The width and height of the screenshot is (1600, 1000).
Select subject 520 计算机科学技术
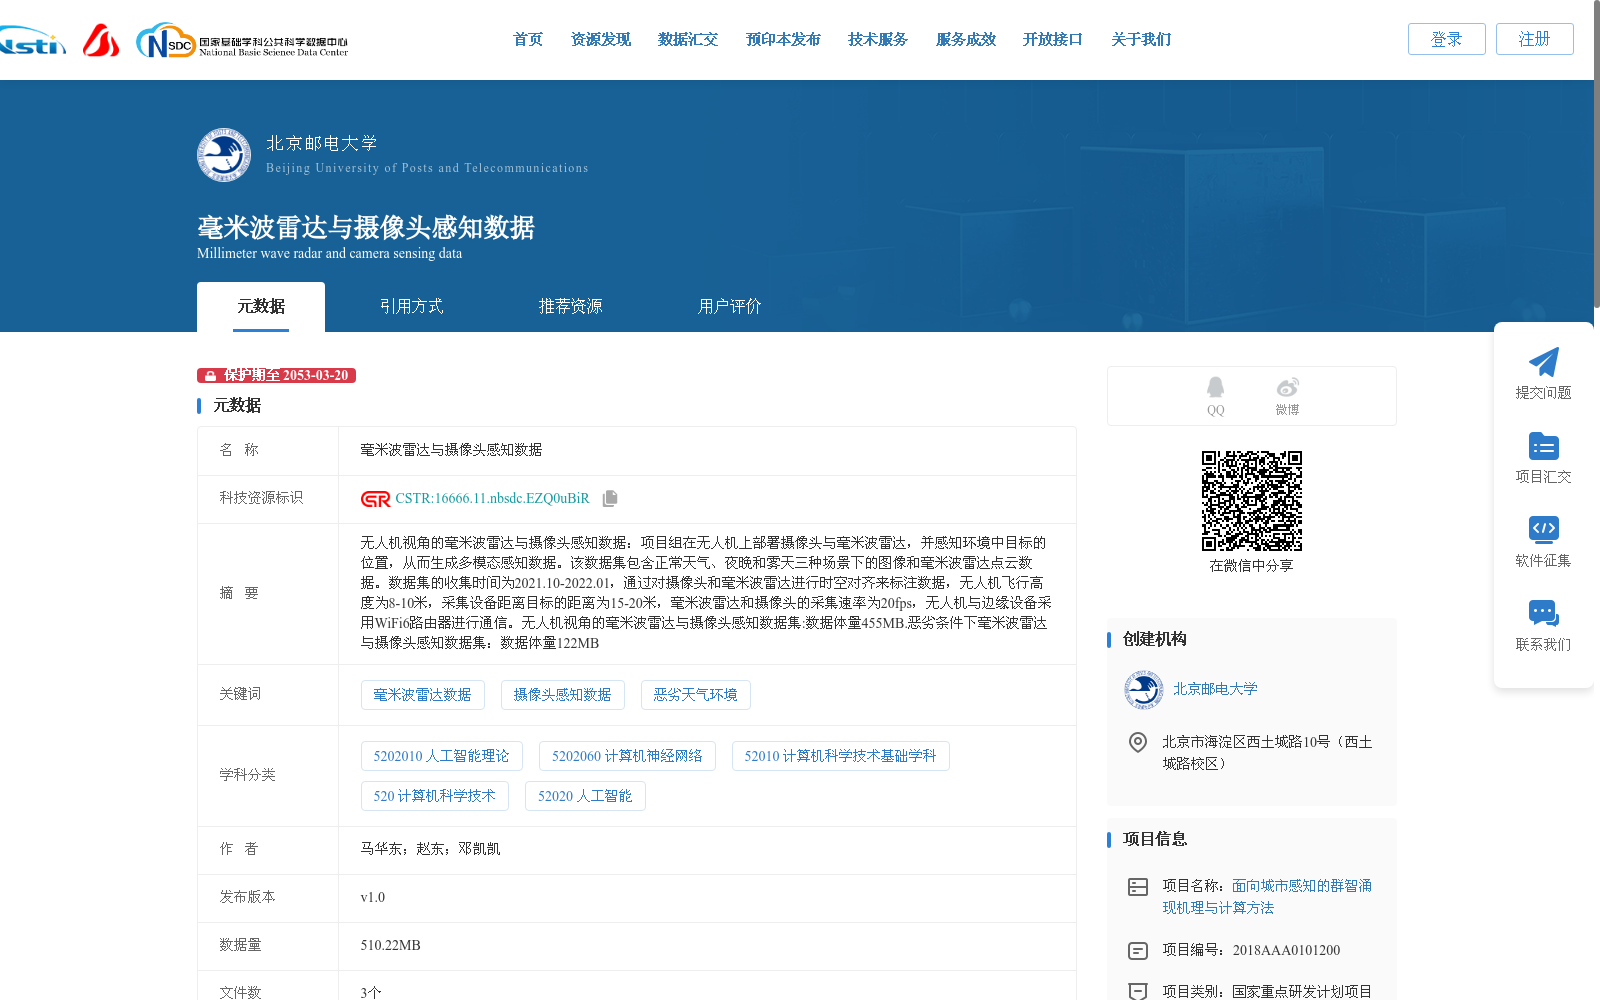point(435,796)
